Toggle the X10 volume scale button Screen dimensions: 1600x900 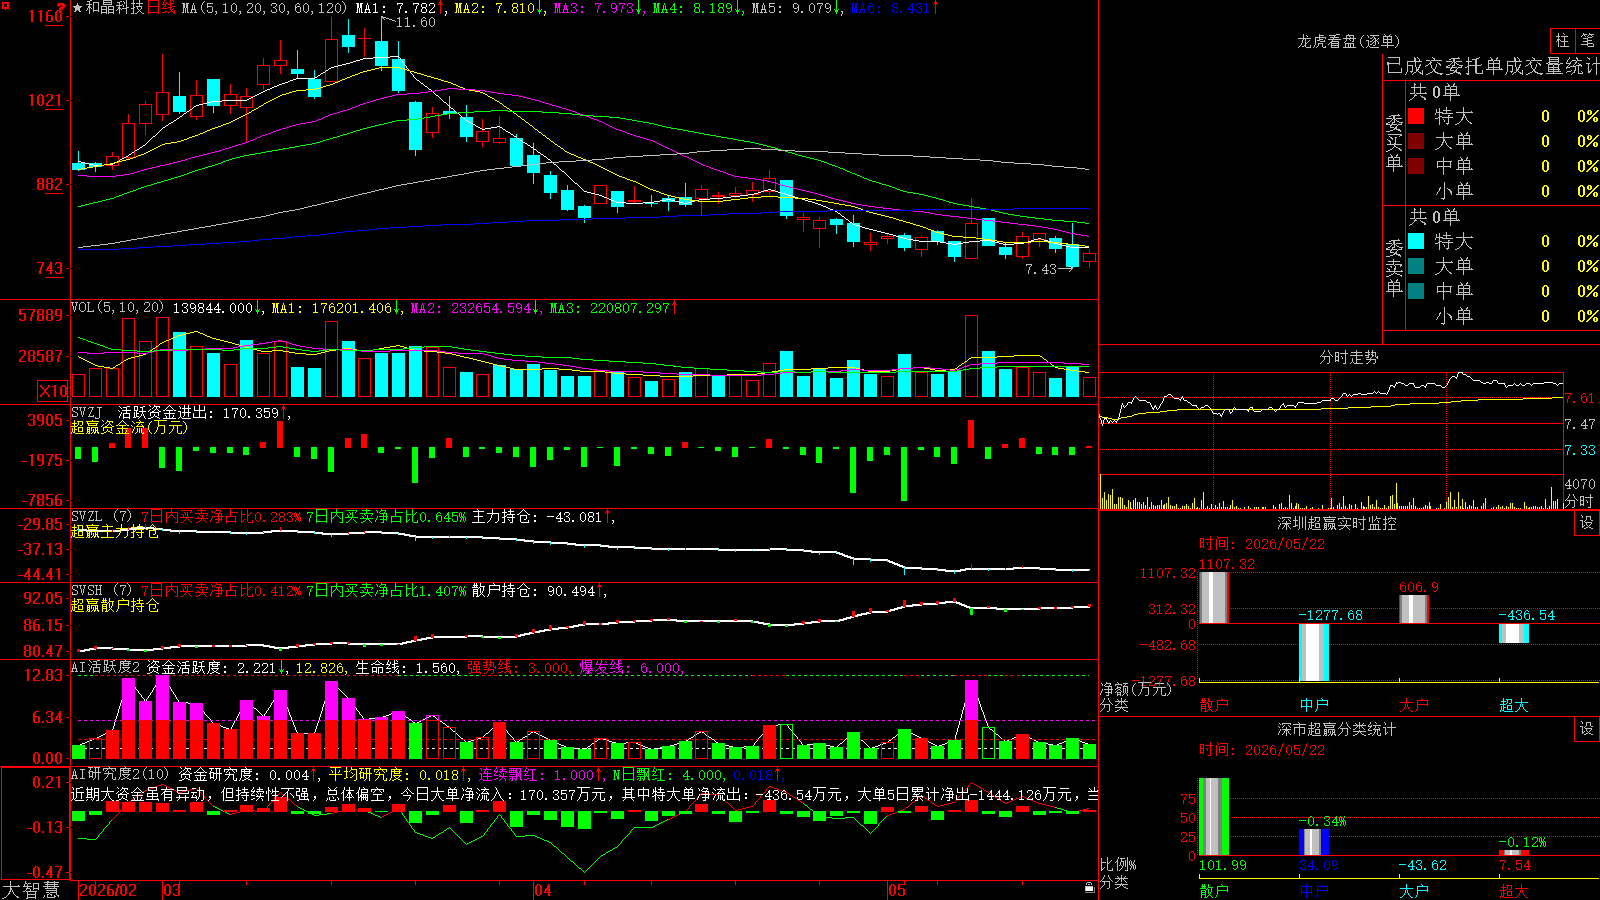point(53,391)
